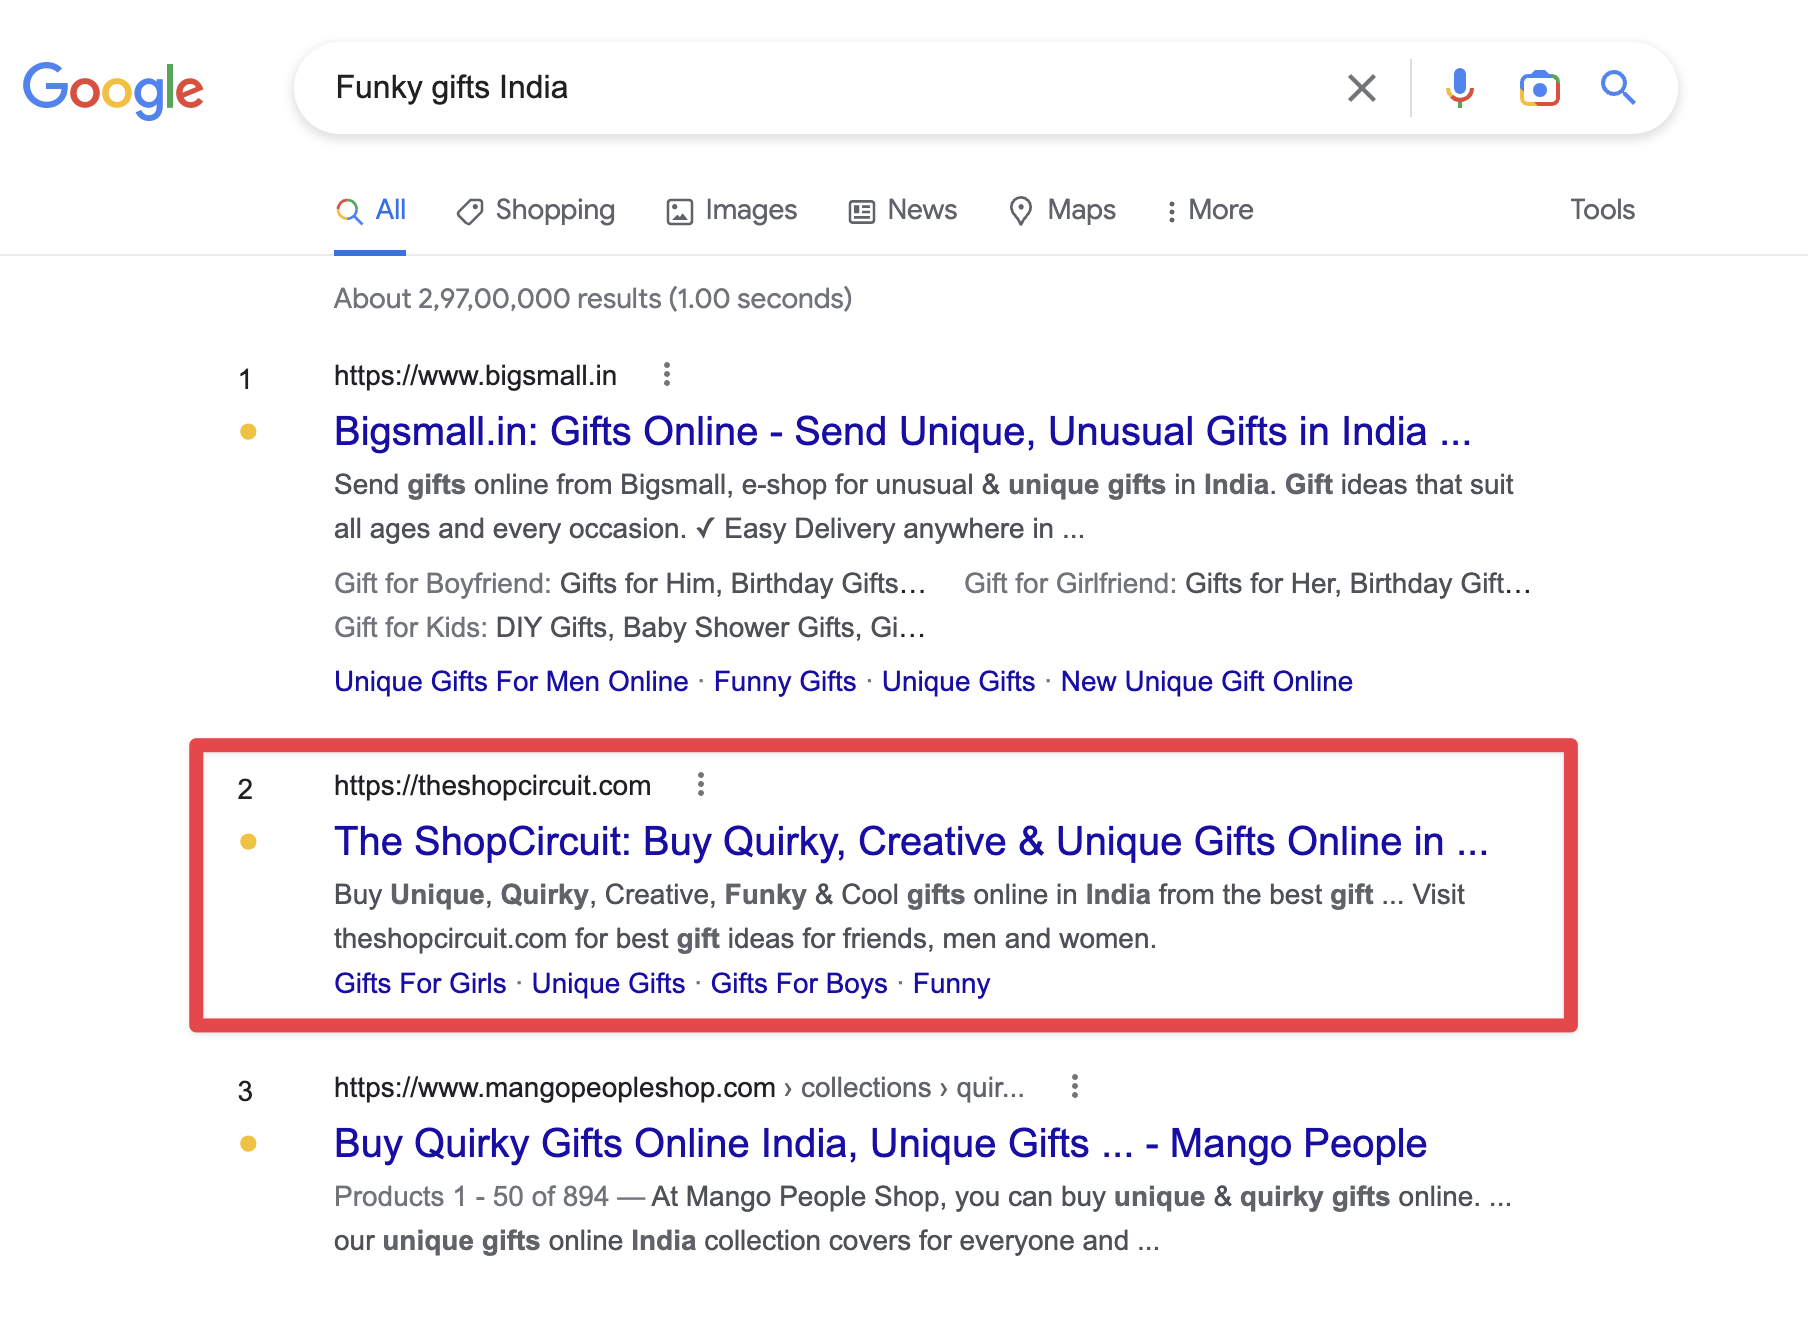The height and width of the screenshot is (1322, 1808).
Task: Go to the Maps tab
Action: tap(1062, 210)
